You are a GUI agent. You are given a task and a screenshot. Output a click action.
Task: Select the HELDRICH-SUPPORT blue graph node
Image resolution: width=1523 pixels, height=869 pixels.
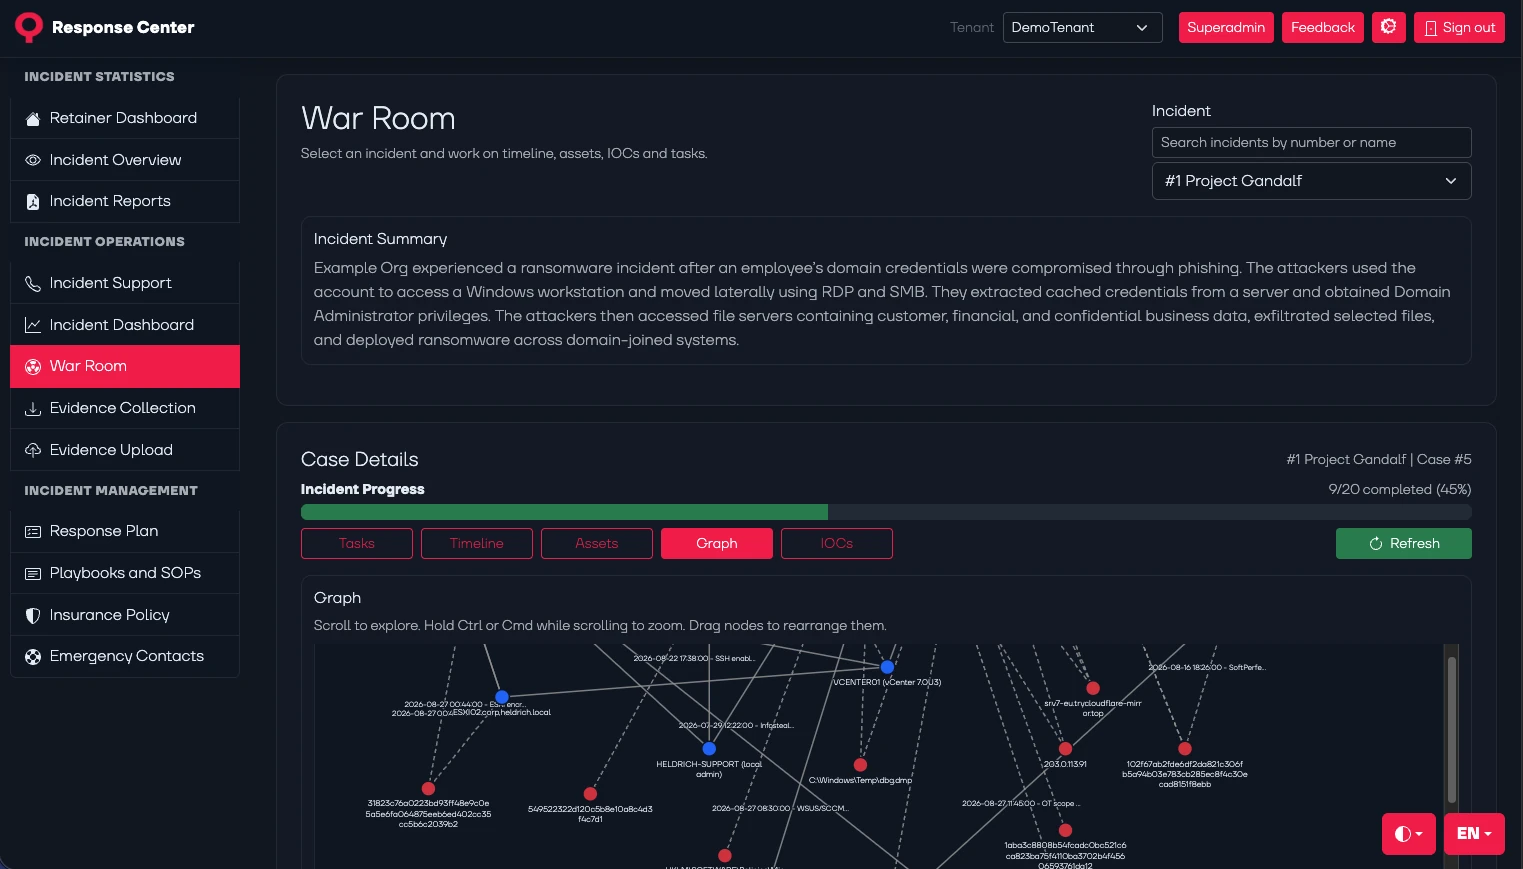709,748
